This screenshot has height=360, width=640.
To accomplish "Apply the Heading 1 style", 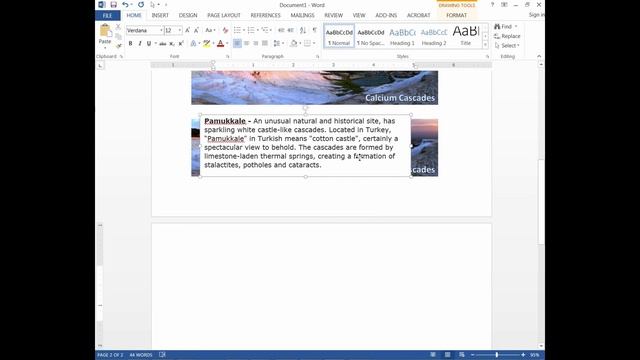I will click(x=402, y=36).
